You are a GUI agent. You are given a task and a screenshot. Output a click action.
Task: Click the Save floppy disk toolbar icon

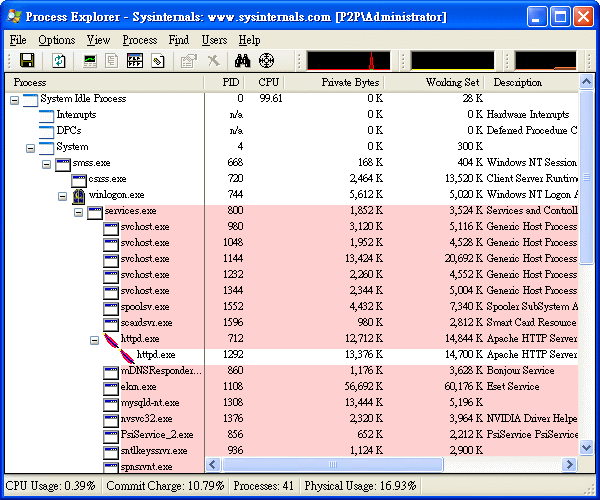coord(27,61)
